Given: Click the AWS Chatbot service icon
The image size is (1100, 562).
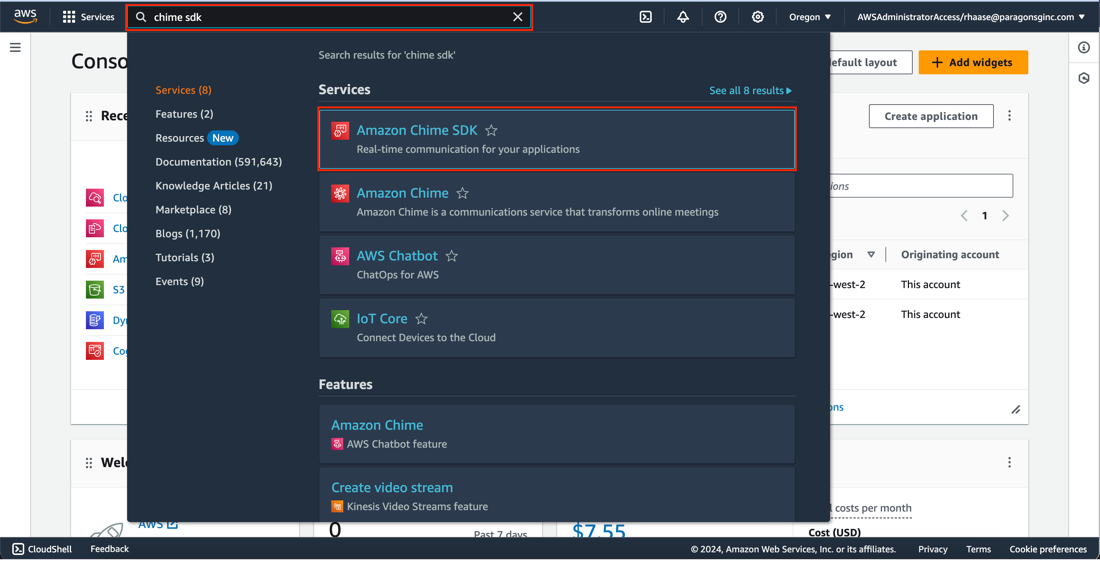Looking at the screenshot, I should [x=340, y=256].
